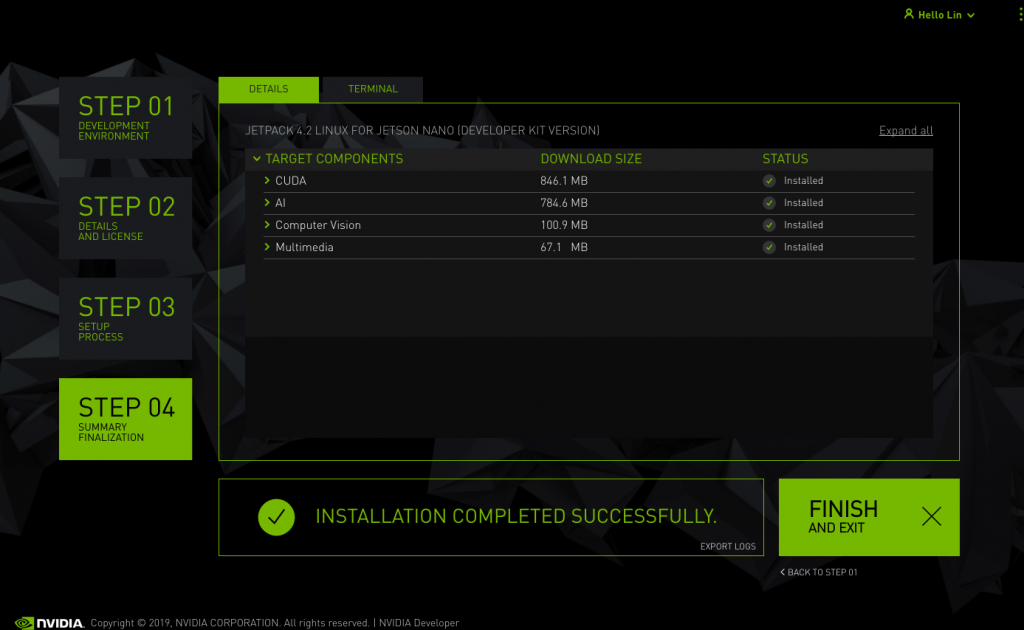Viewport: 1024px width, 630px height.
Task: Collapse the TARGET COMPONENTS section chevron
Action: (x=257, y=159)
